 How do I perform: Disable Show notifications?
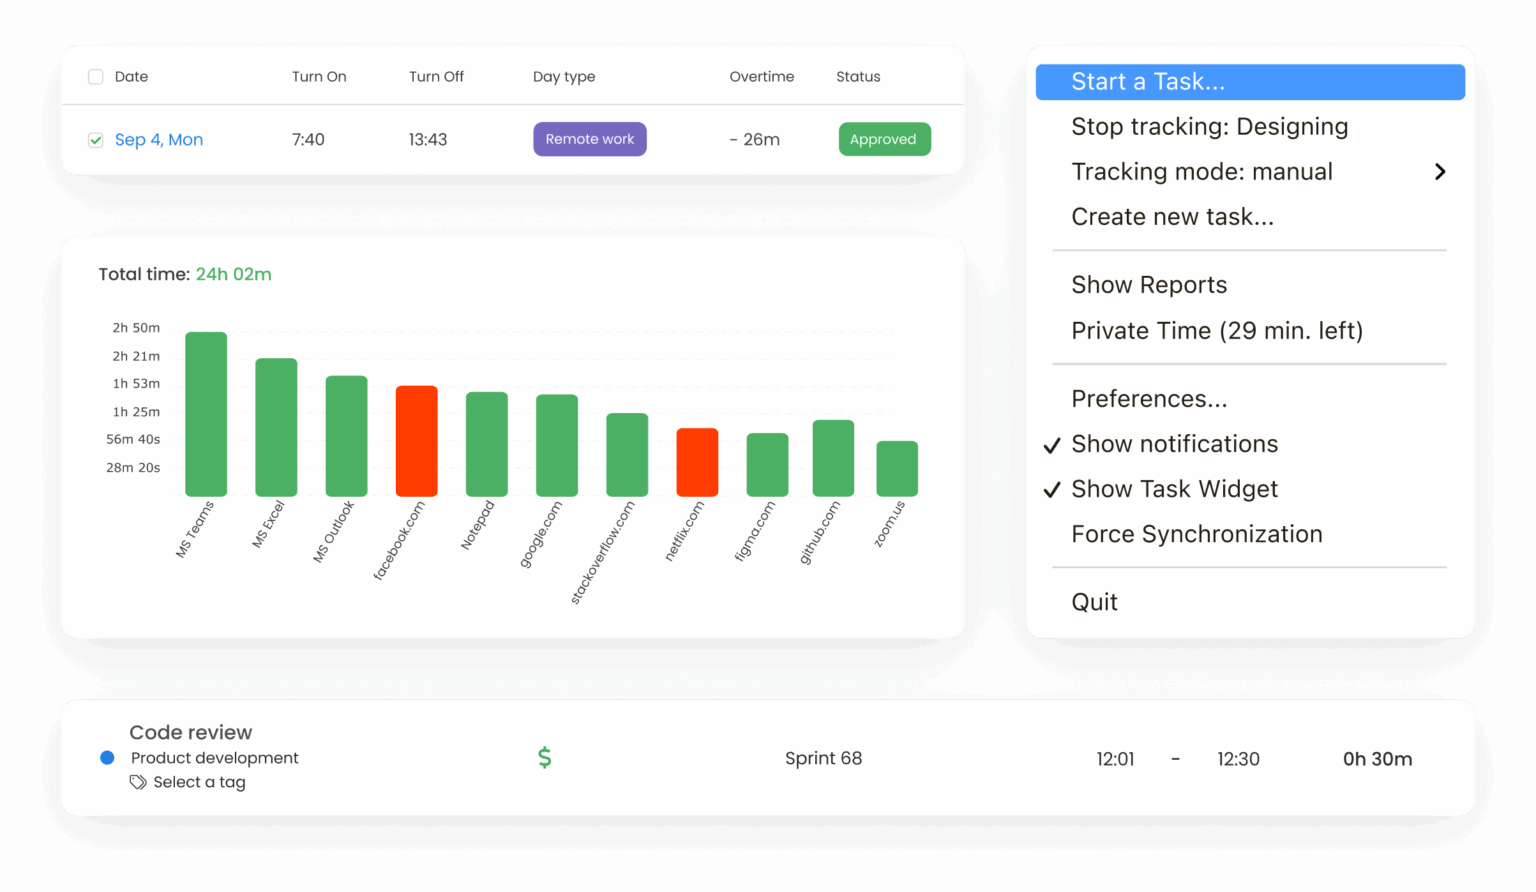click(1174, 444)
